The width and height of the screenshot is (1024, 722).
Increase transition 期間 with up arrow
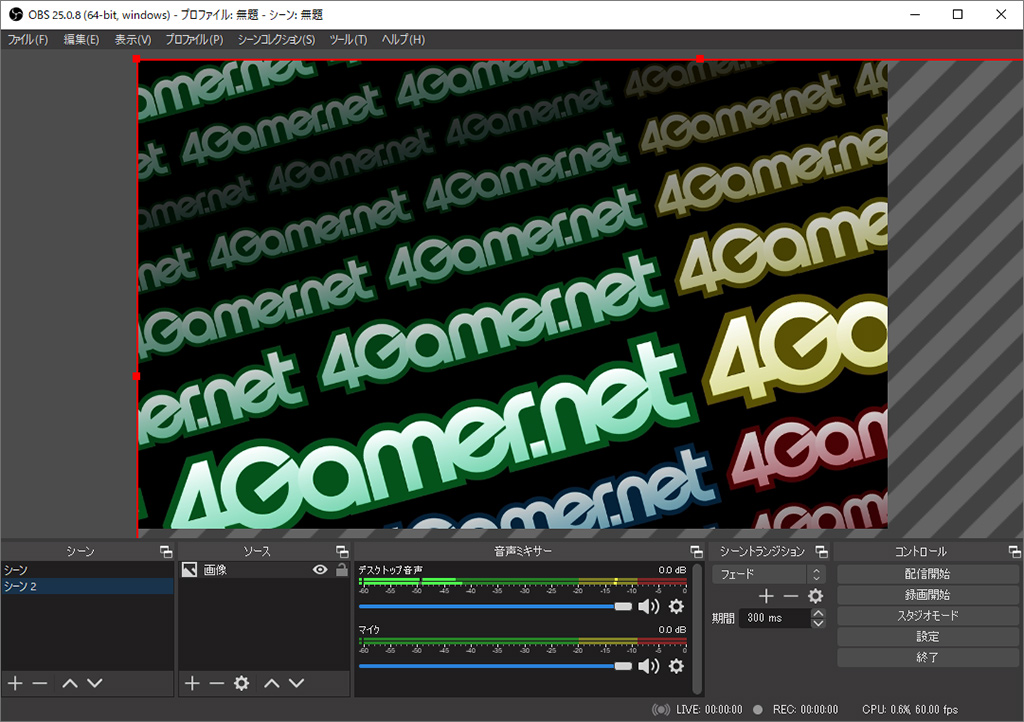[818, 613]
